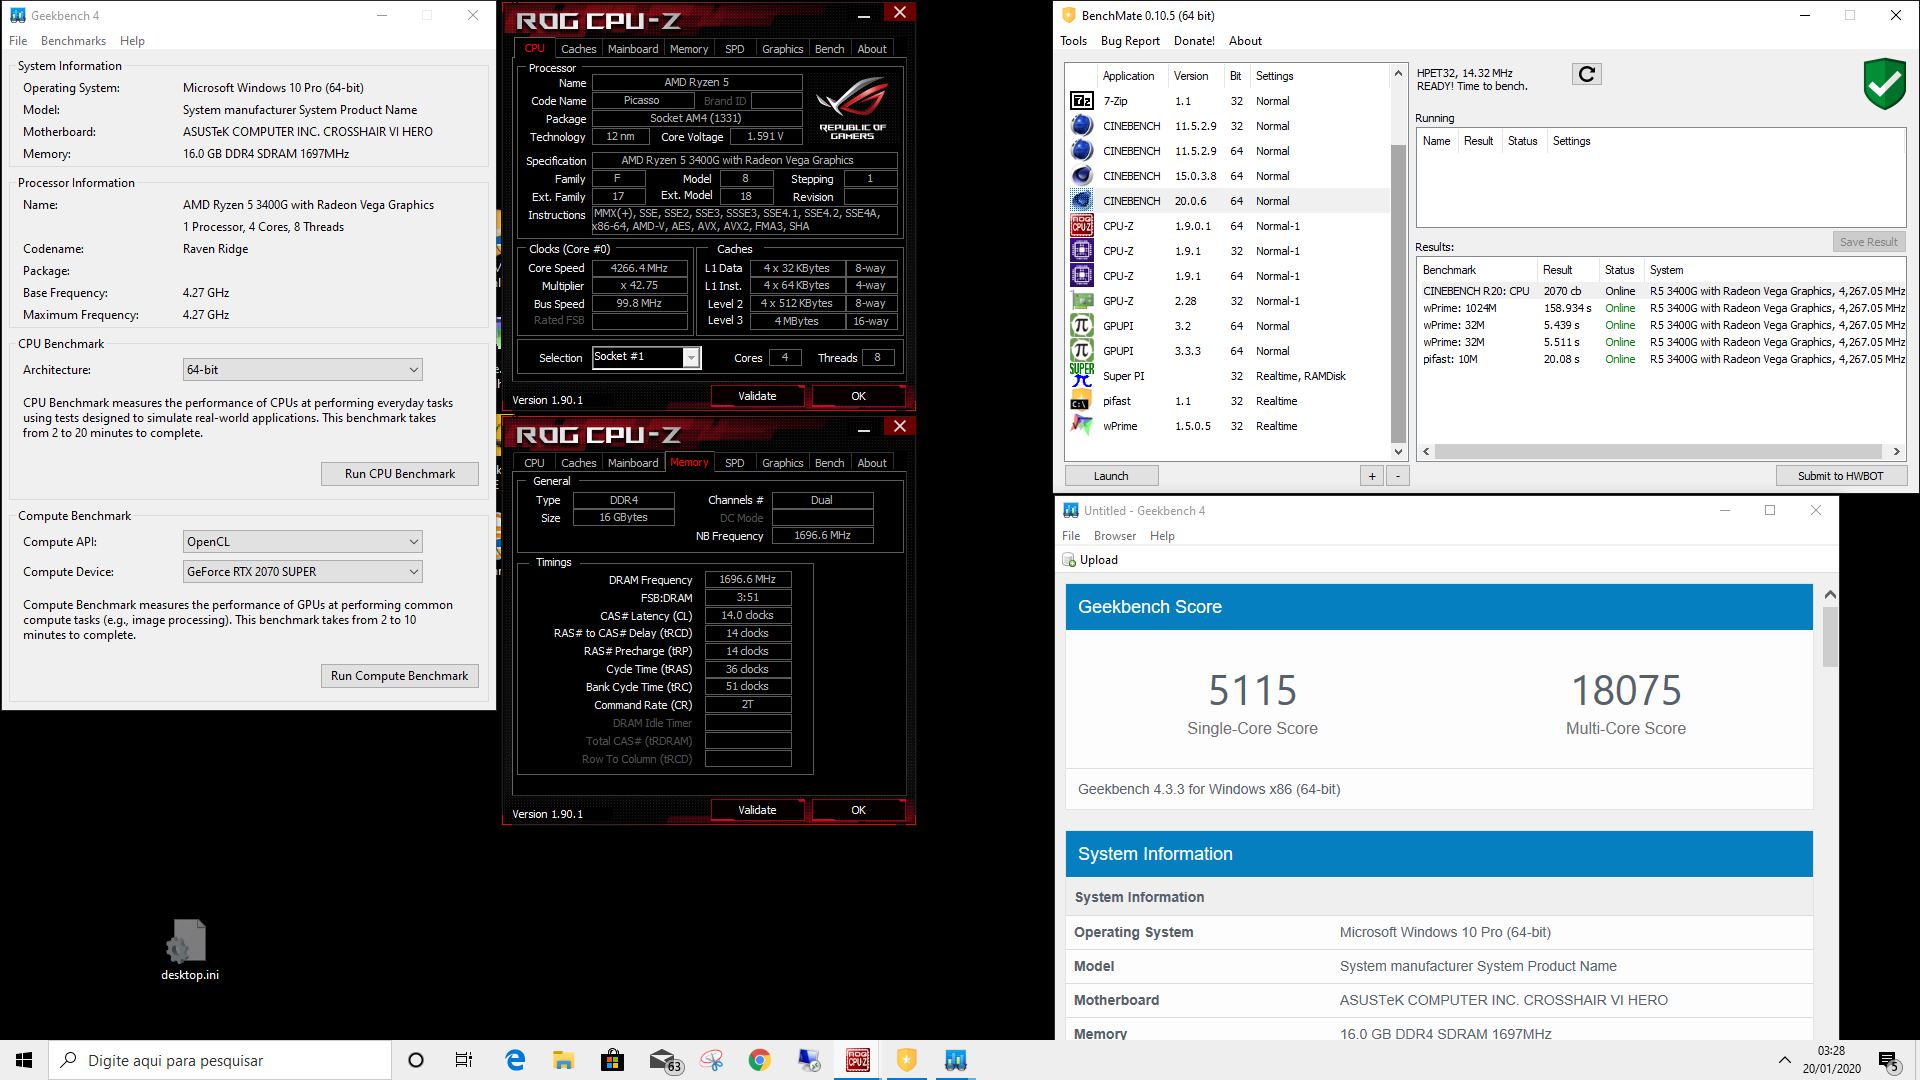Open Browser menu in Geekbench results window
The height and width of the screenshot is (1080, 1920).
(1114, 536)
